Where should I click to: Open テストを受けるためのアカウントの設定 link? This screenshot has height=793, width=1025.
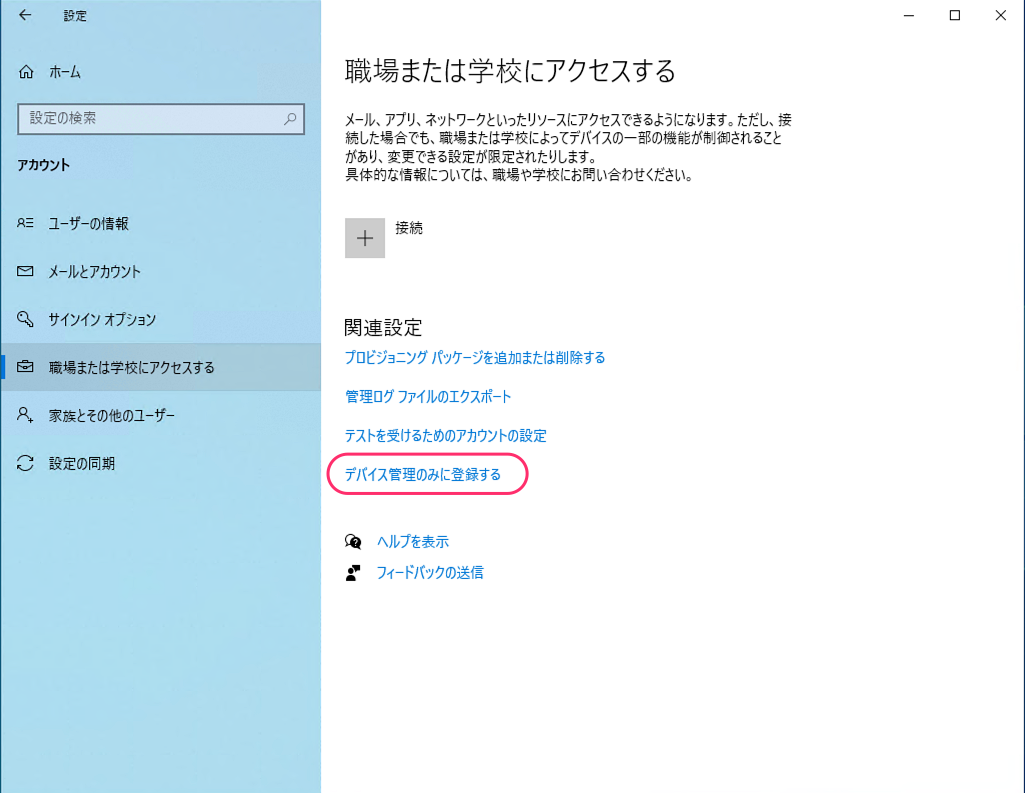click(x=445, y=436)
